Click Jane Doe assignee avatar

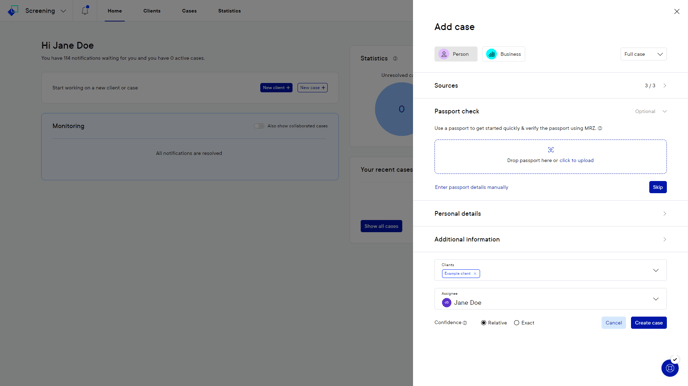[446, 303]
